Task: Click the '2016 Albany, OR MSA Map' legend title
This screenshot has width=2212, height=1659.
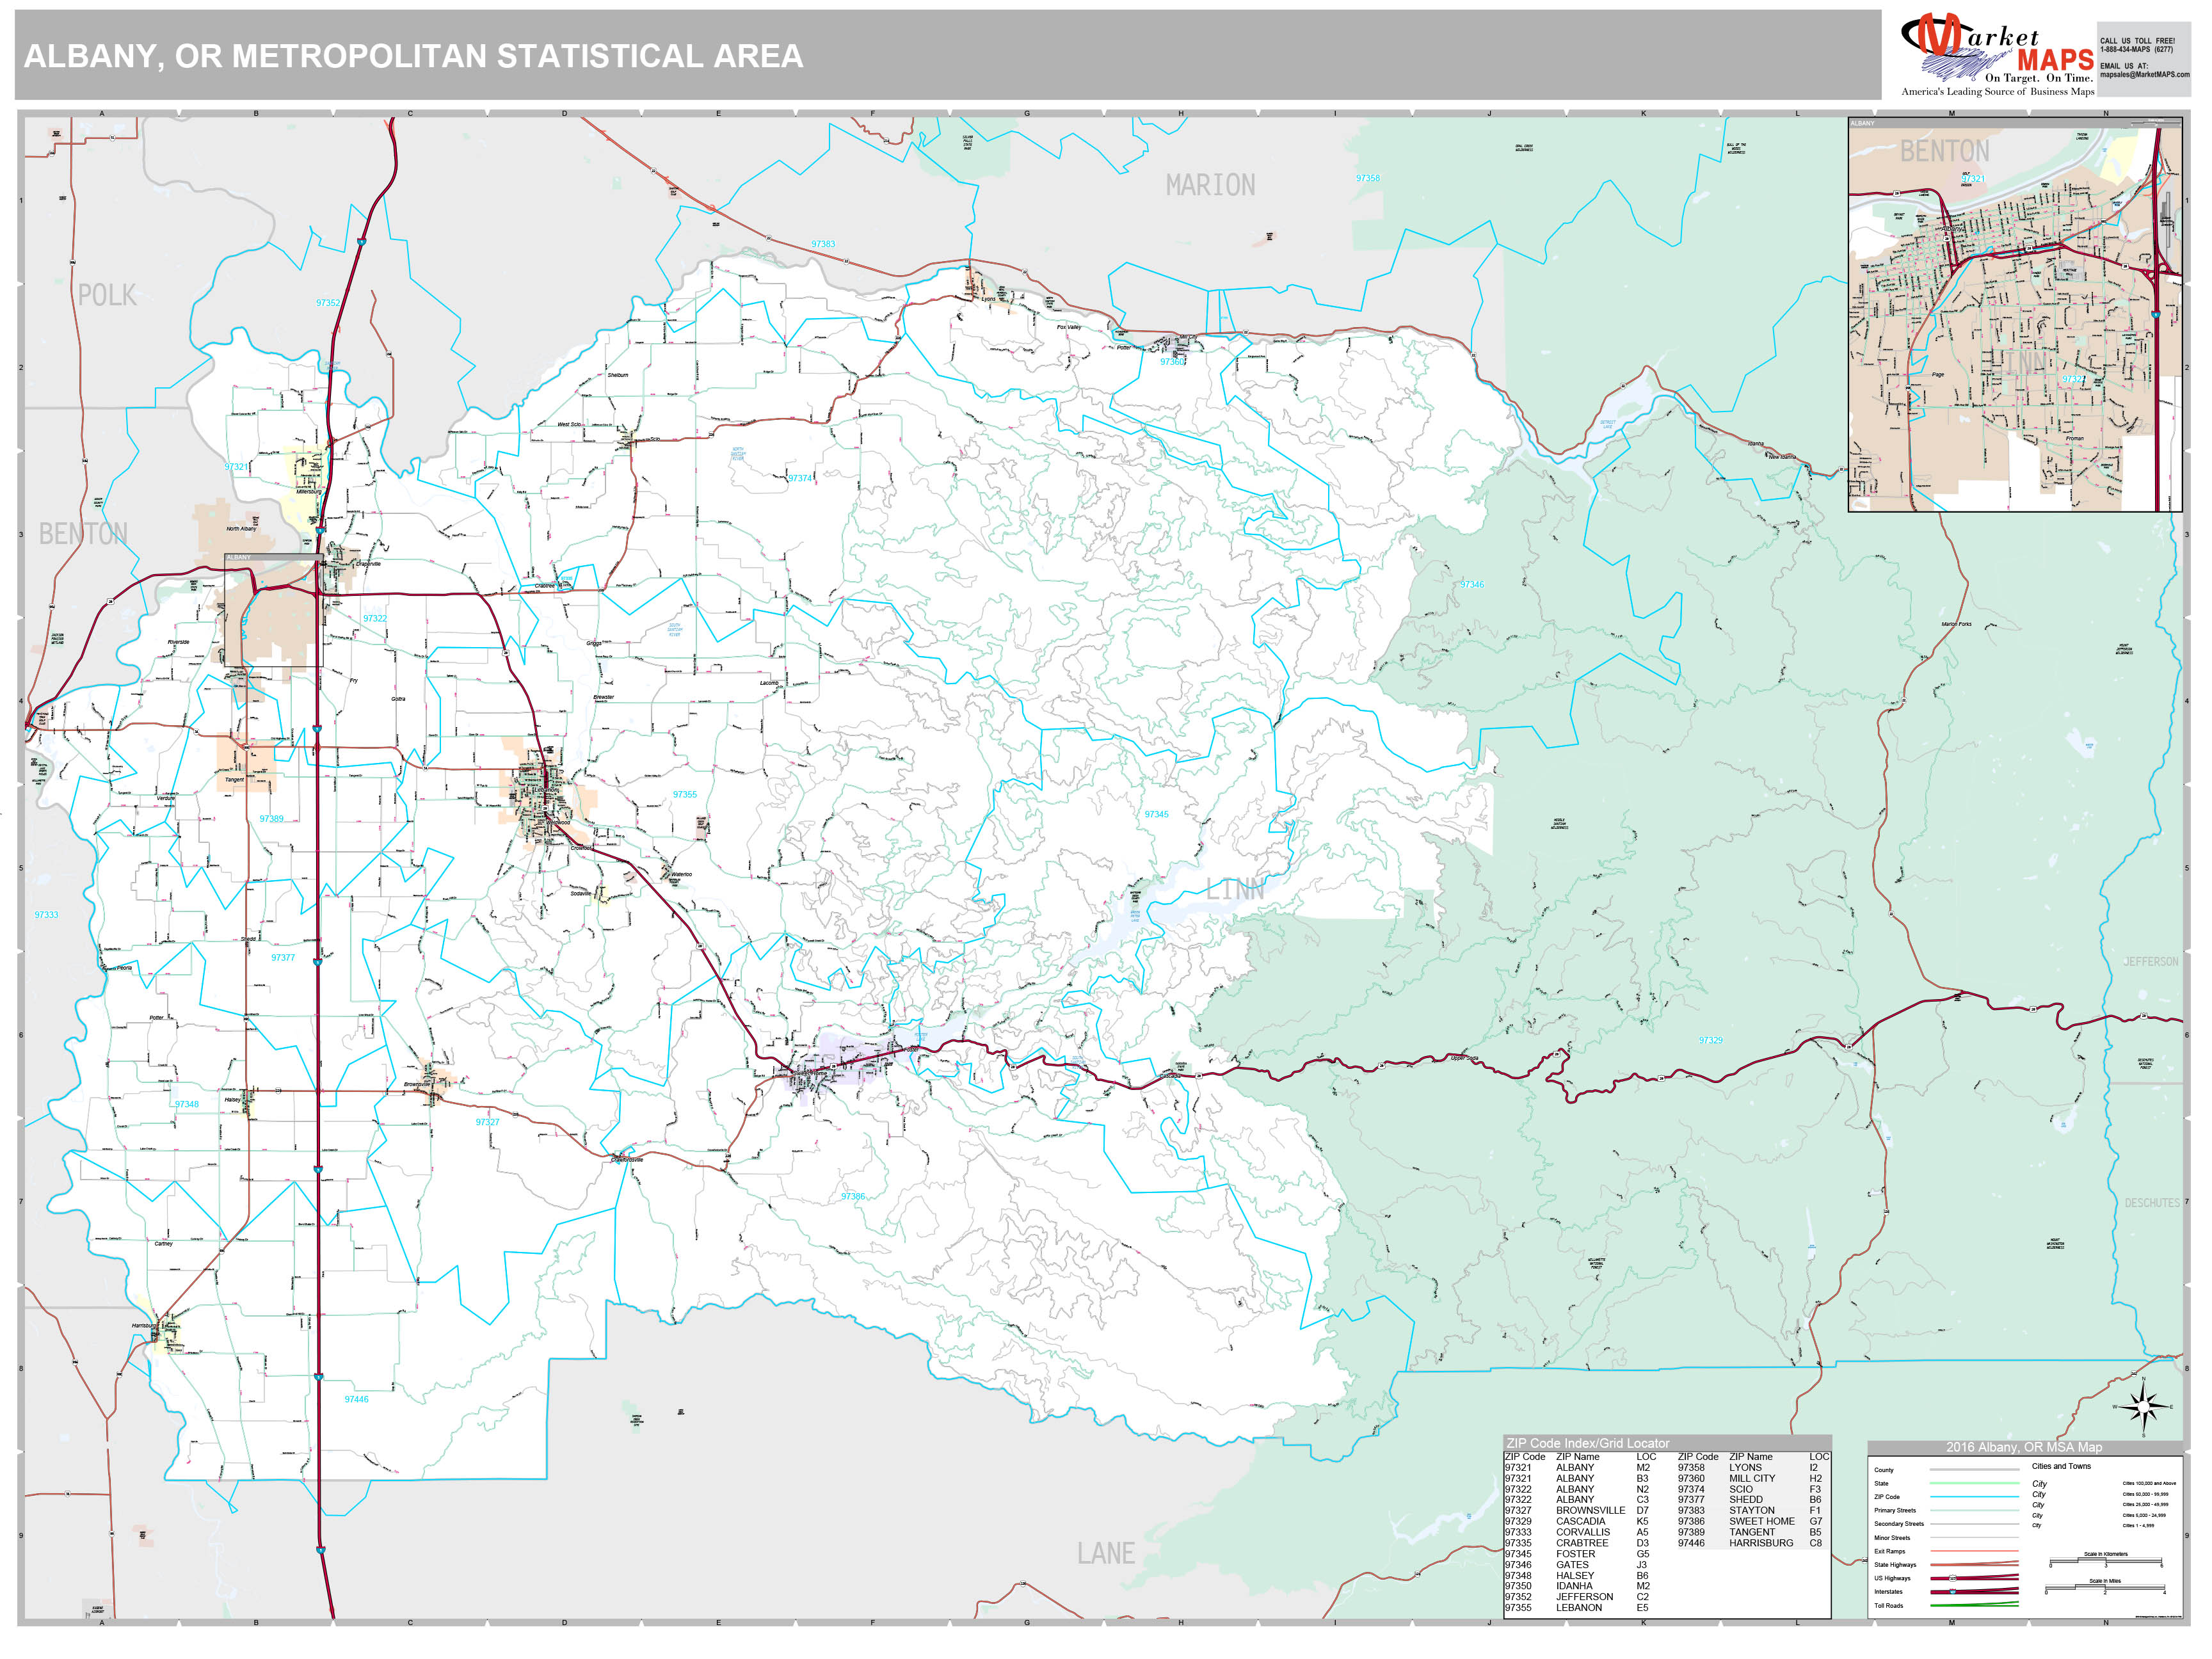Action: pyautogui.click(x=2024, y=1447)
